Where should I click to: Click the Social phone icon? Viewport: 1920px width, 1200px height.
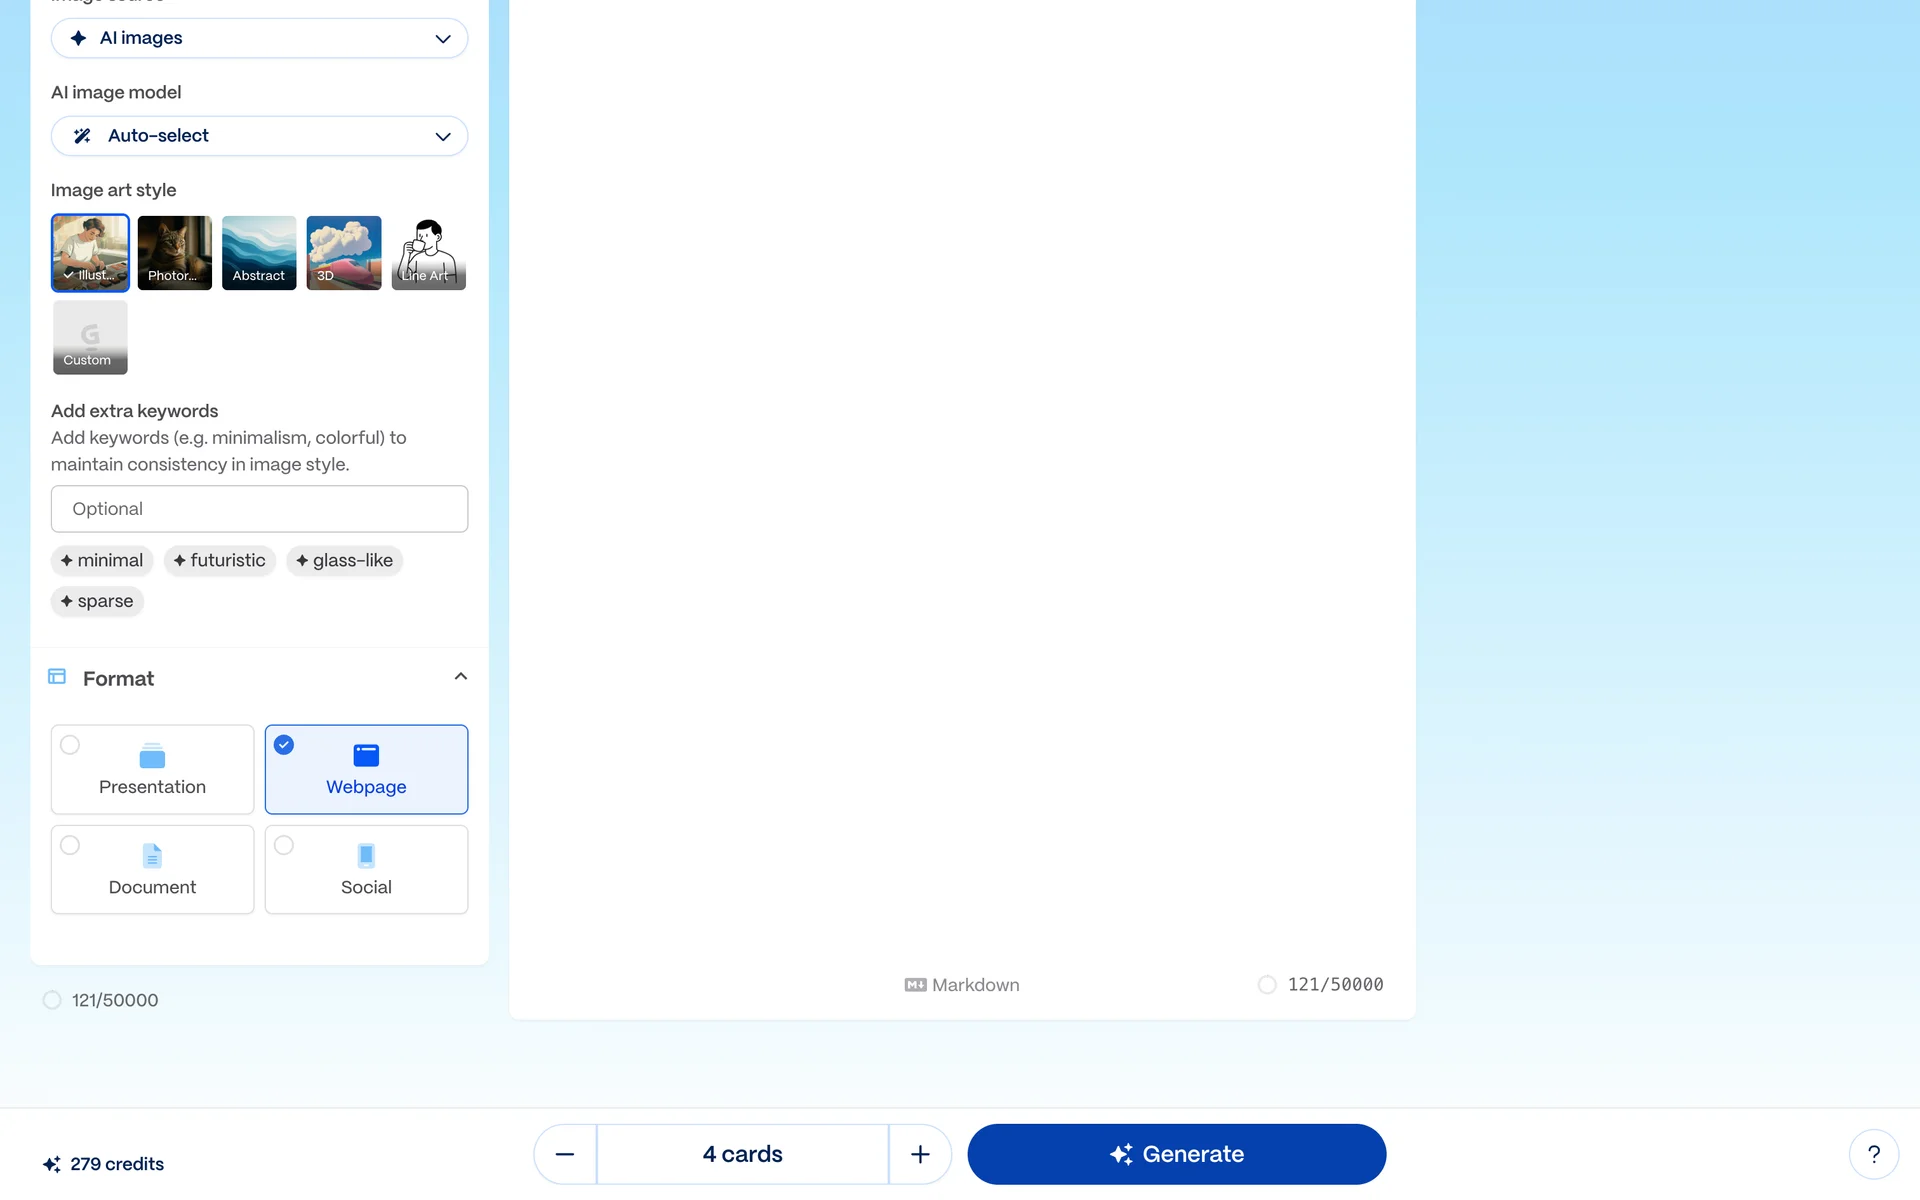(366, 855)
